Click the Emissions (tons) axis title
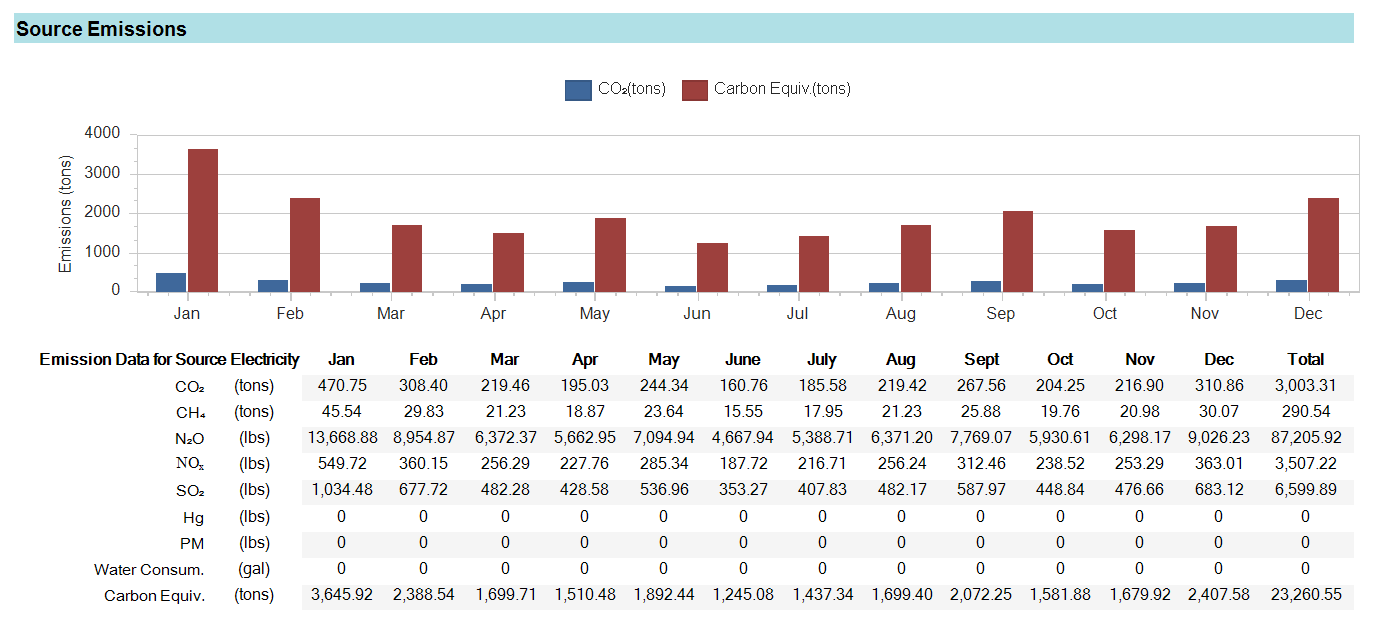The height and width of the screenshot is (622, 1383). pyautogui.click(x=64, y=212)
